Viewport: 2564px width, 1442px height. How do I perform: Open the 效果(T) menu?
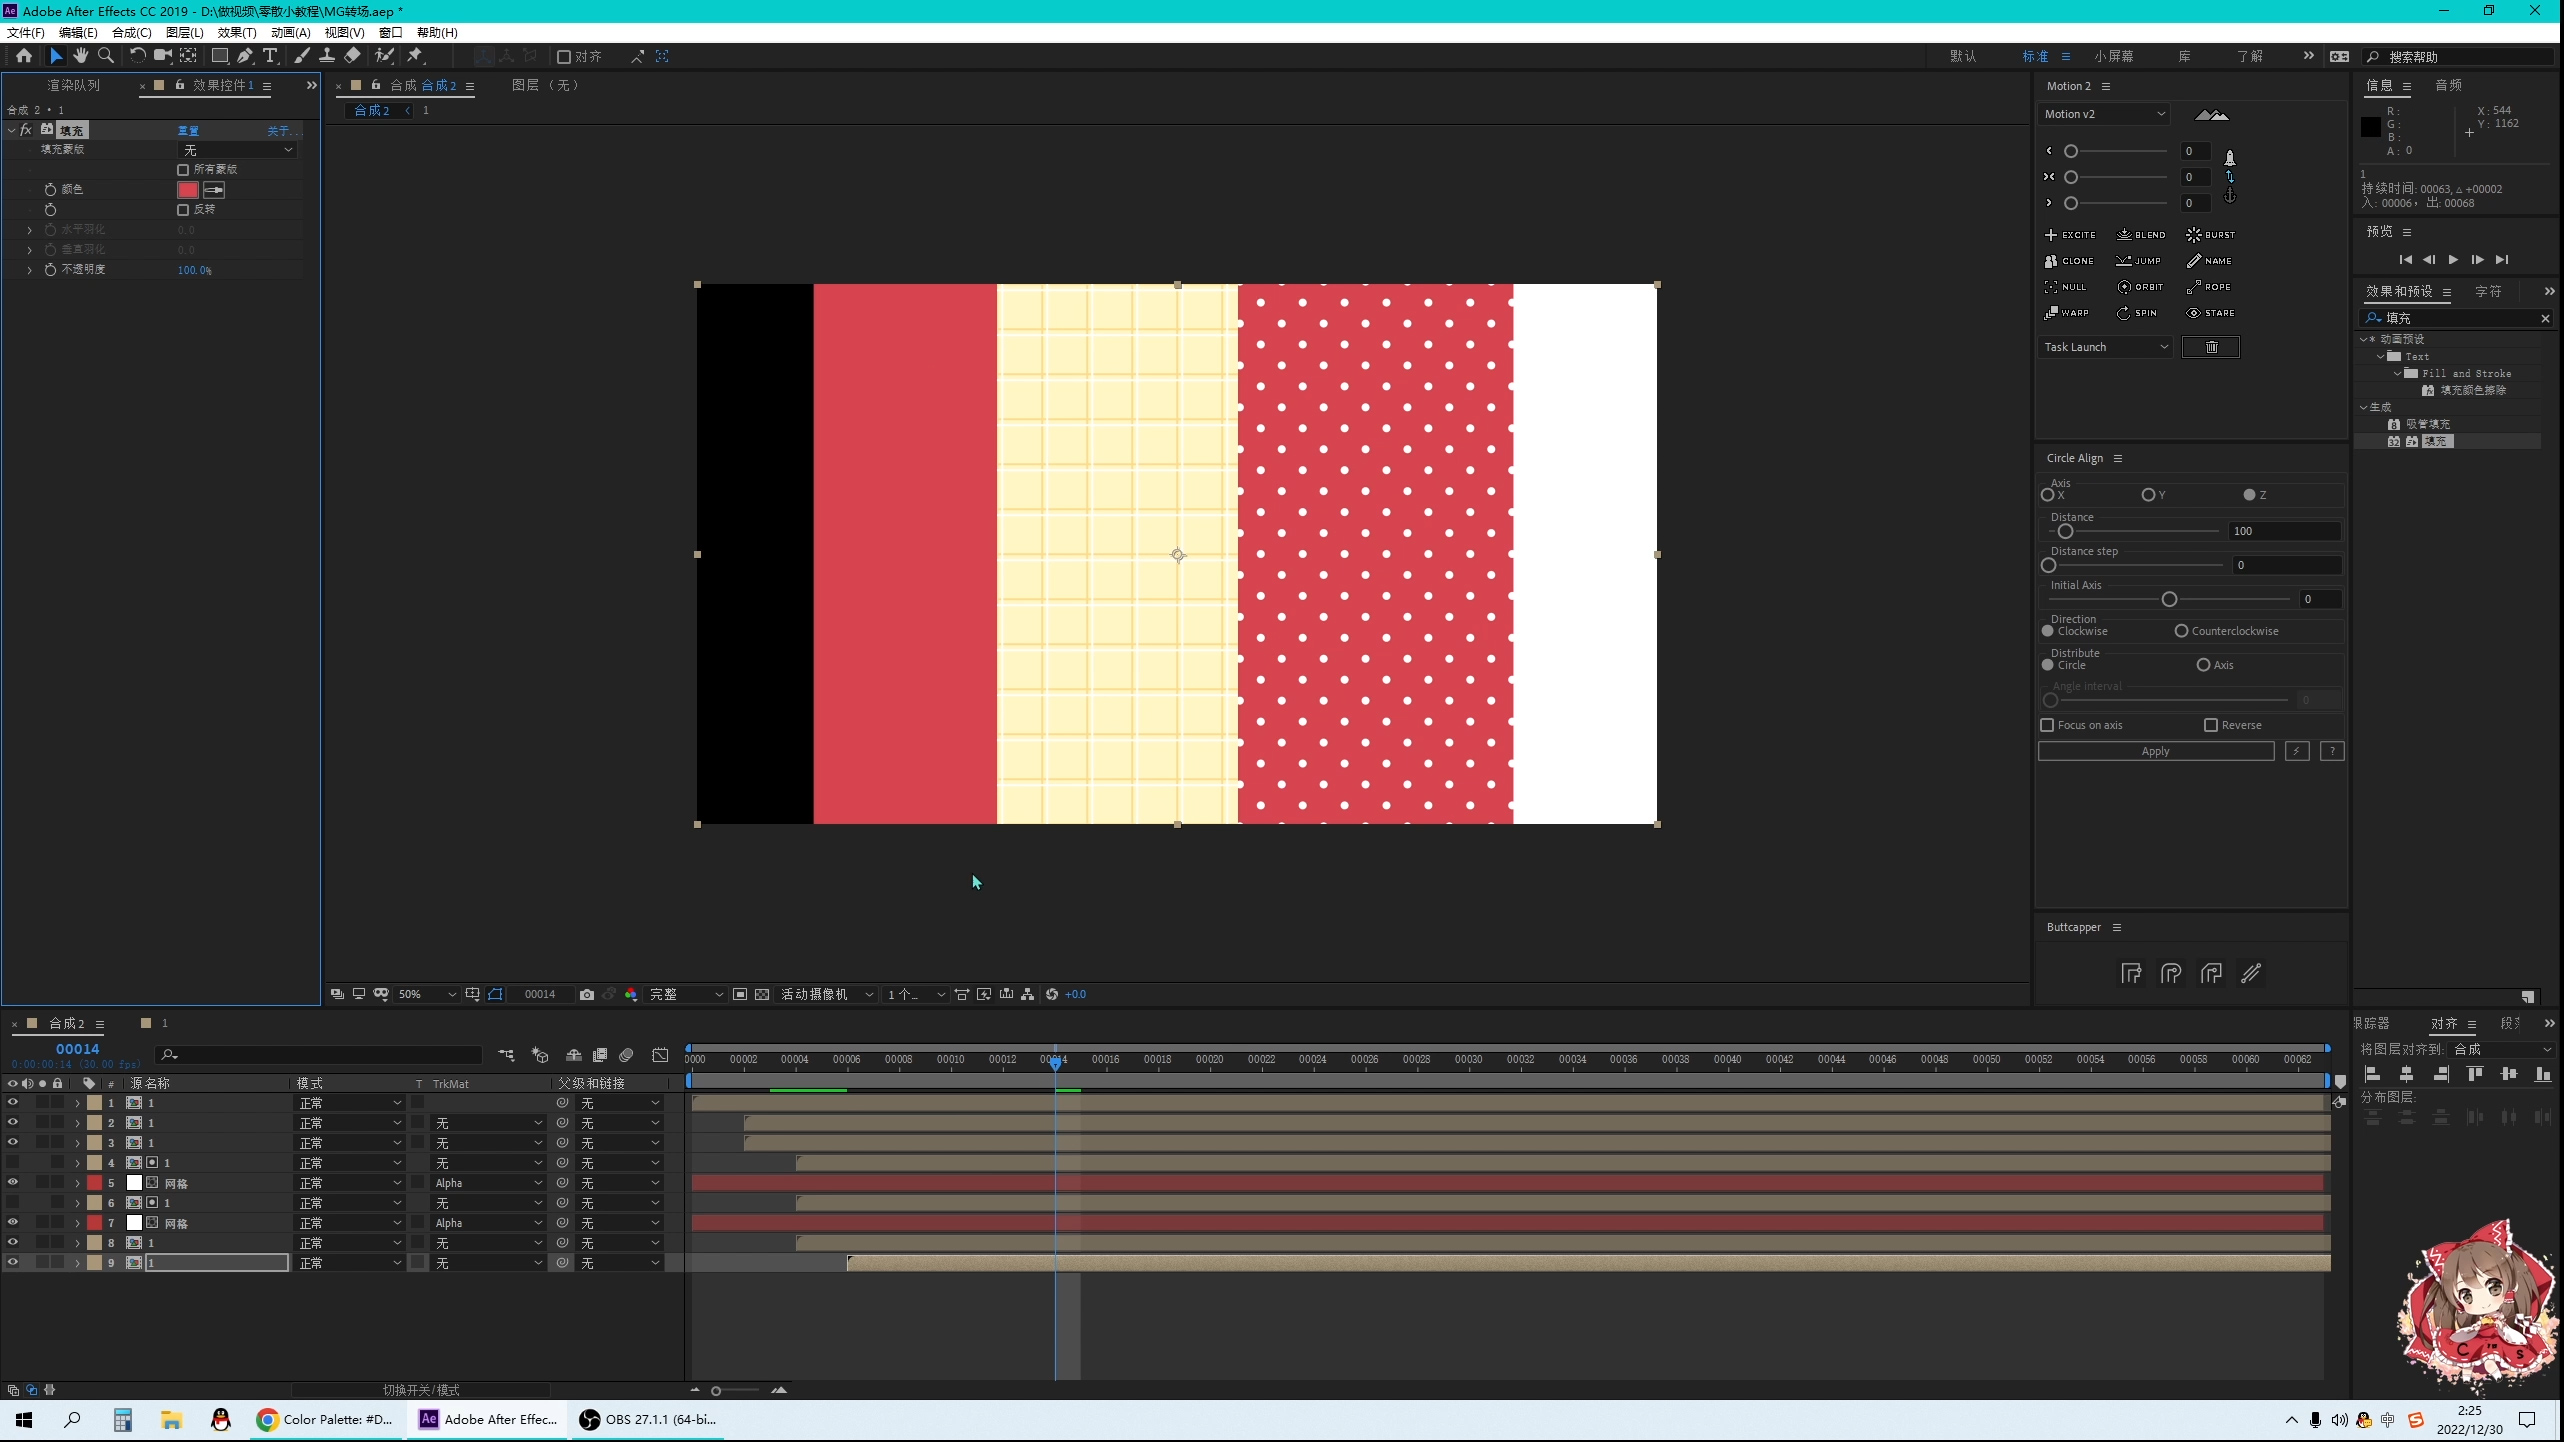pyautogui.click(x=237, y=32)
